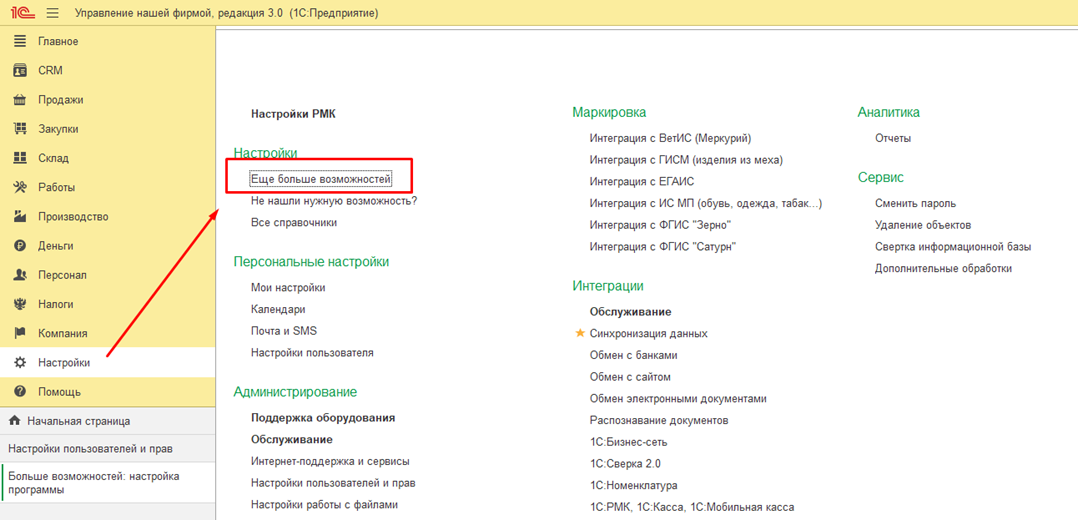The image size is (1078, 520).
Task: Open Настройки пользователей и прав under Администрирование
Action: [333, 483]
